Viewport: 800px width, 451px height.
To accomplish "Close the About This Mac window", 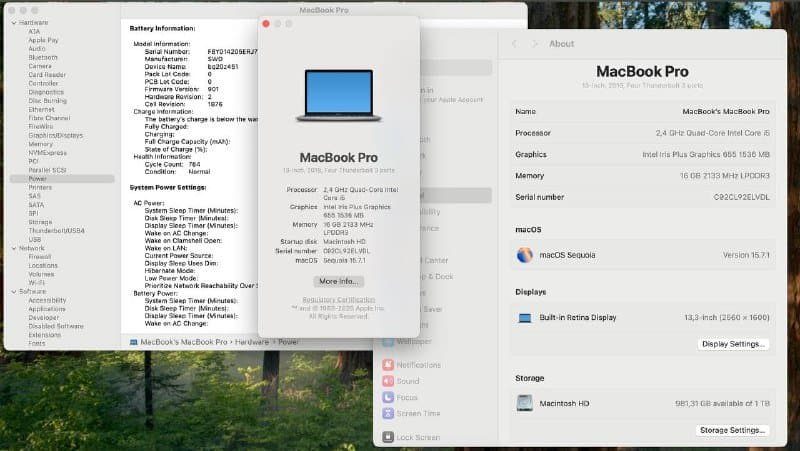I will click(x=266, y=24).
